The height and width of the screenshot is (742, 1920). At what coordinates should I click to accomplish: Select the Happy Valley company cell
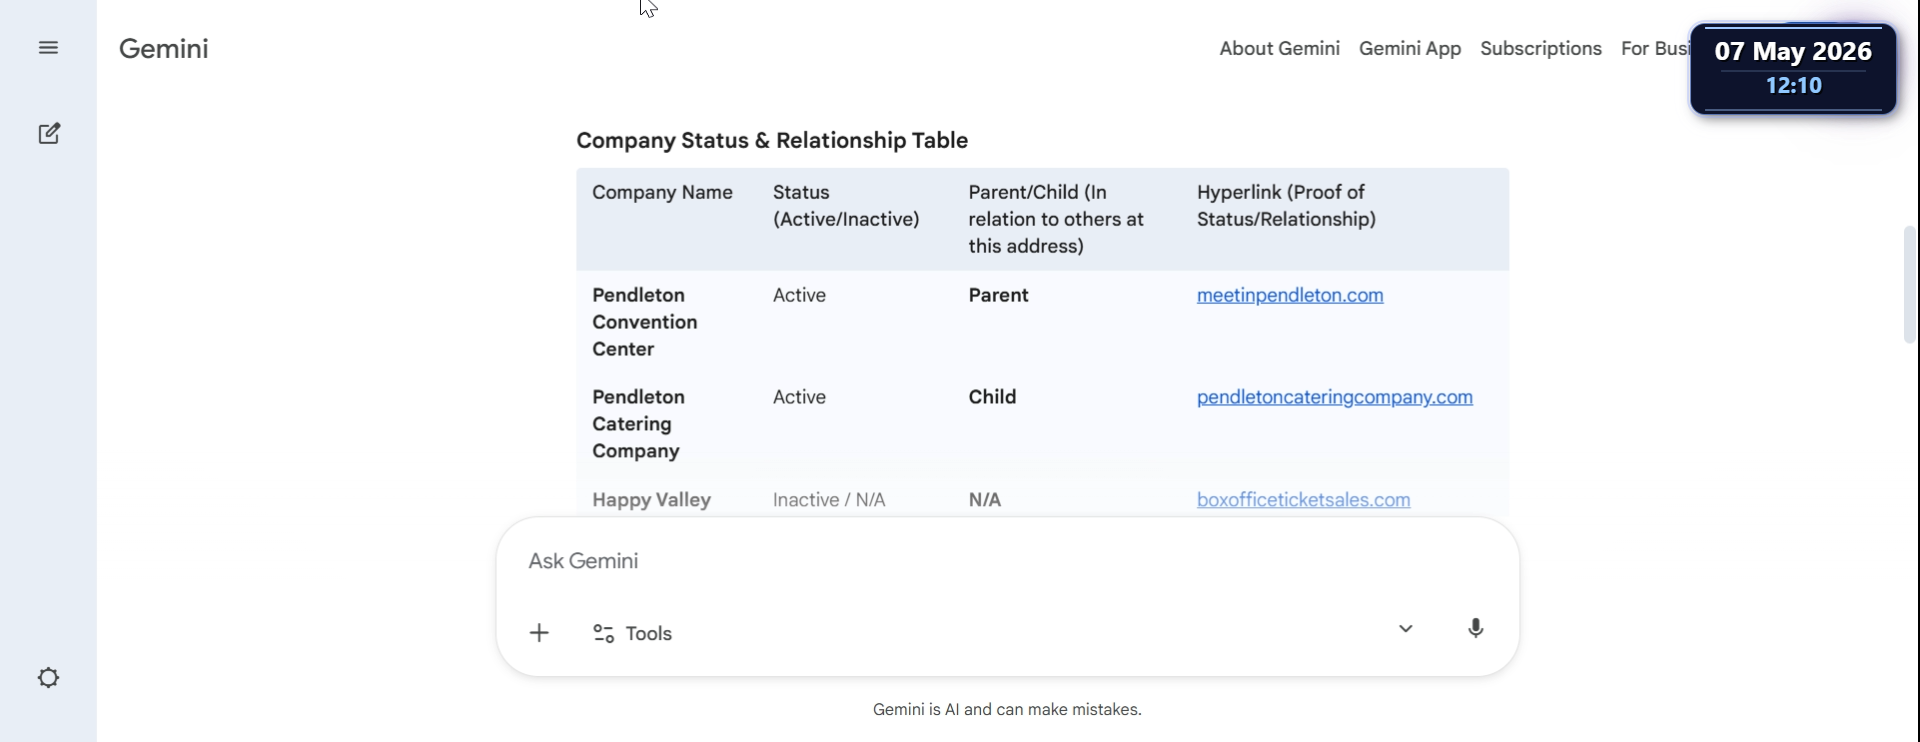click(651, 500)
